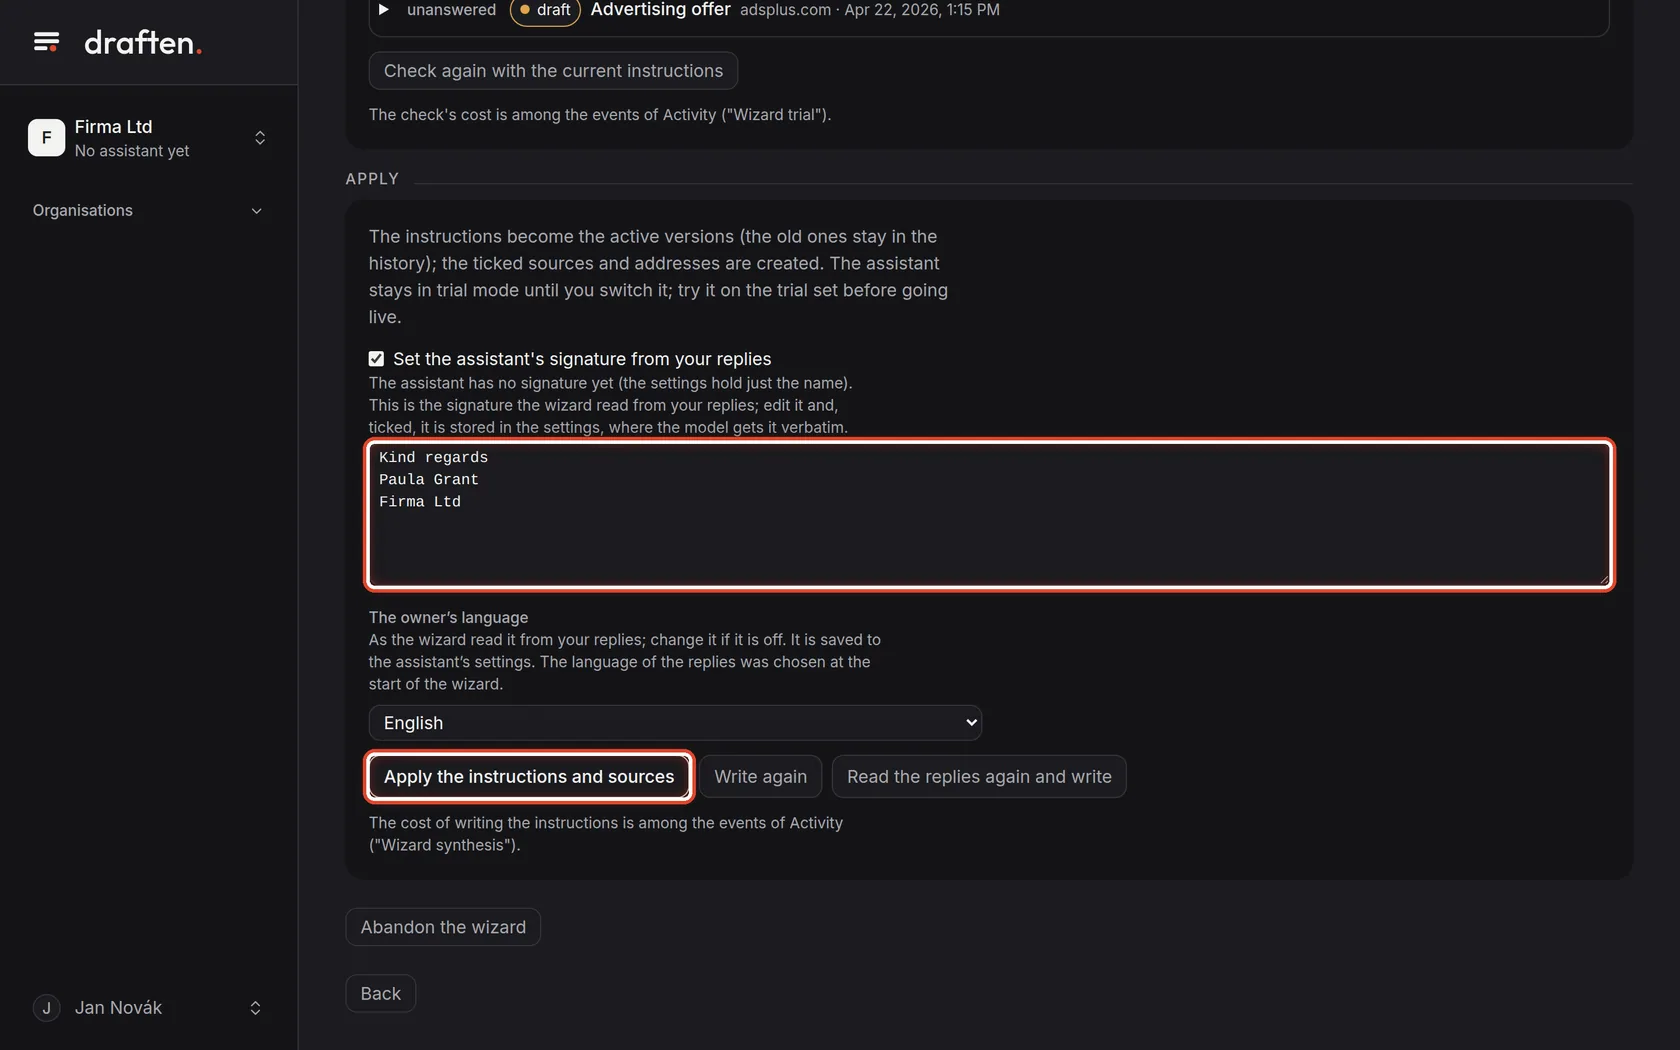Open the Jan Novák account menu chevrons
1680x1050 pixels.
[x=255, y=1008]
